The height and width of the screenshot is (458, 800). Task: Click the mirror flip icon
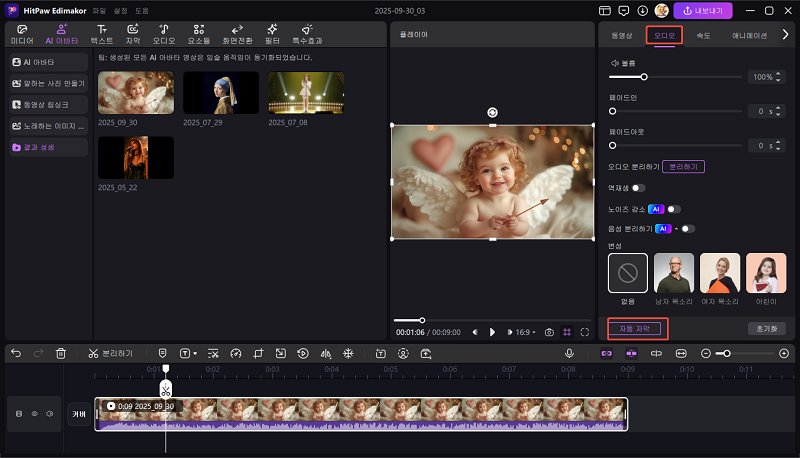(326, 353)
